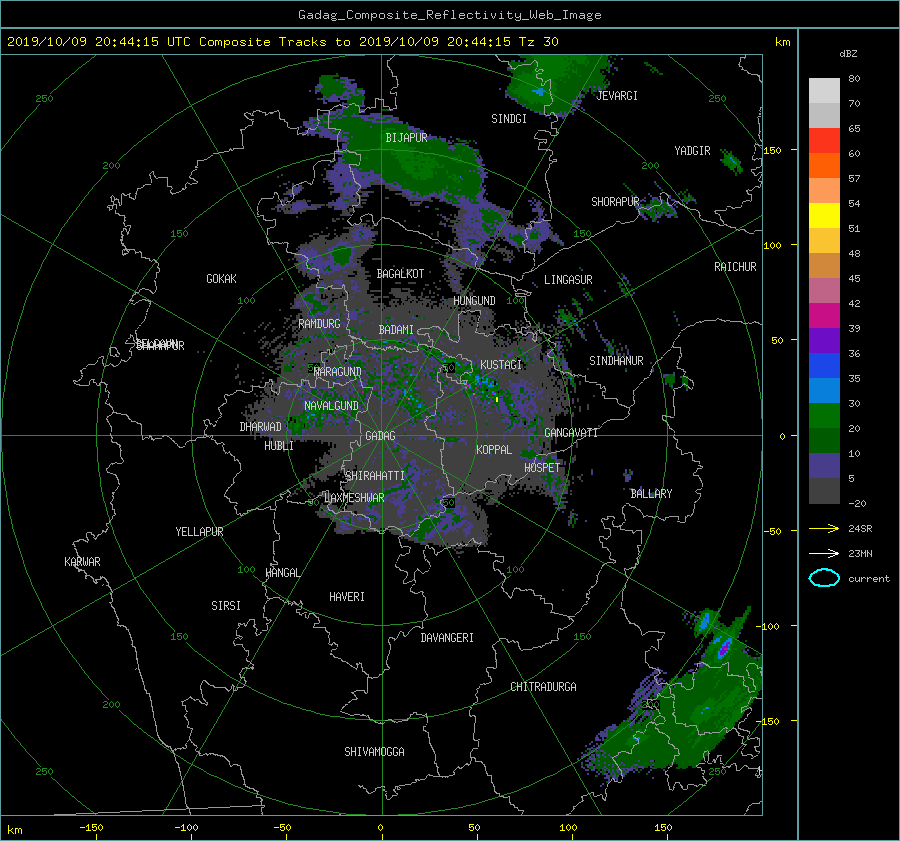
Task: Click the yellow 24SR arrow legend icon
Action: tap(824, 528)
